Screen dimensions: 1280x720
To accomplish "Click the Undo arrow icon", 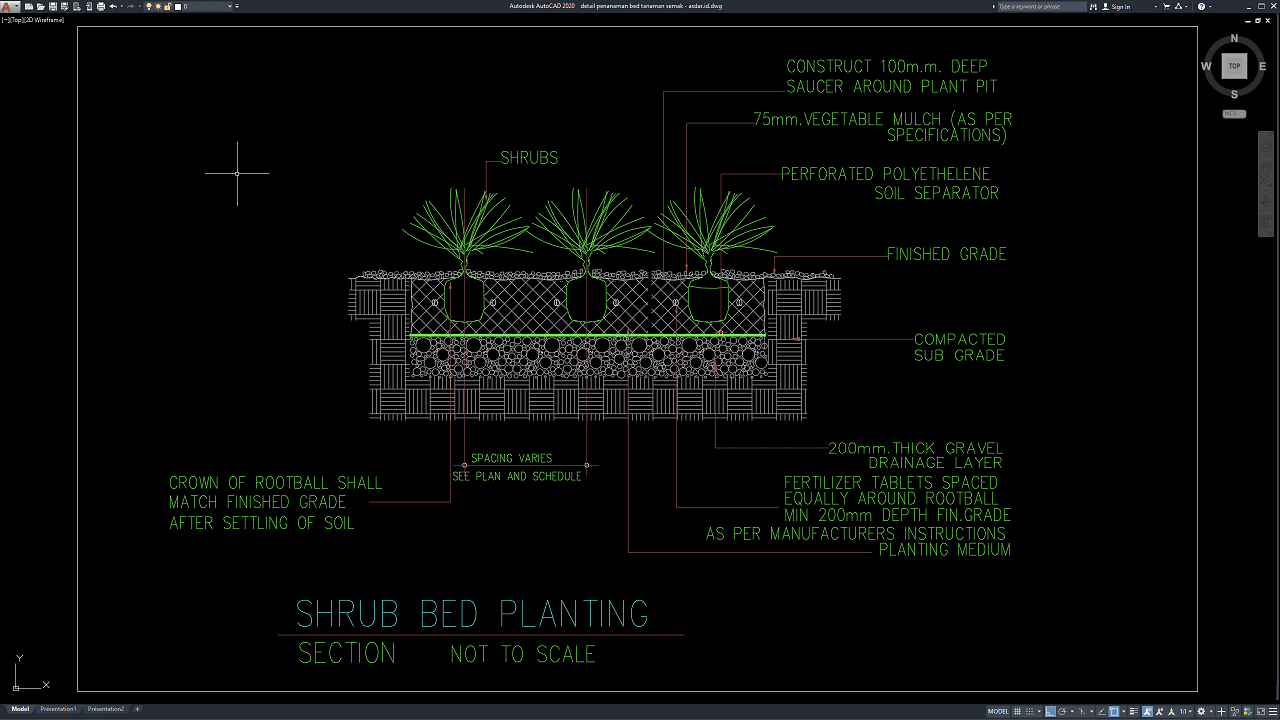I will coord(113,6).
